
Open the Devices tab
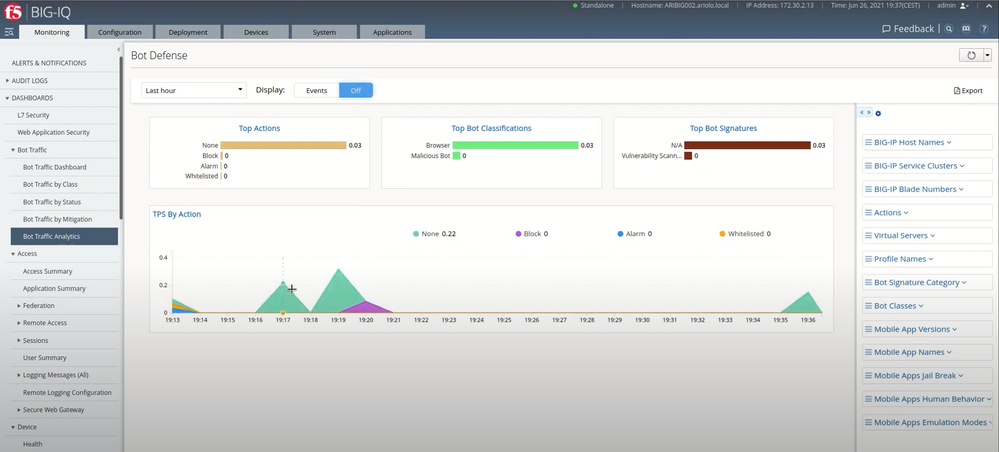256,32
